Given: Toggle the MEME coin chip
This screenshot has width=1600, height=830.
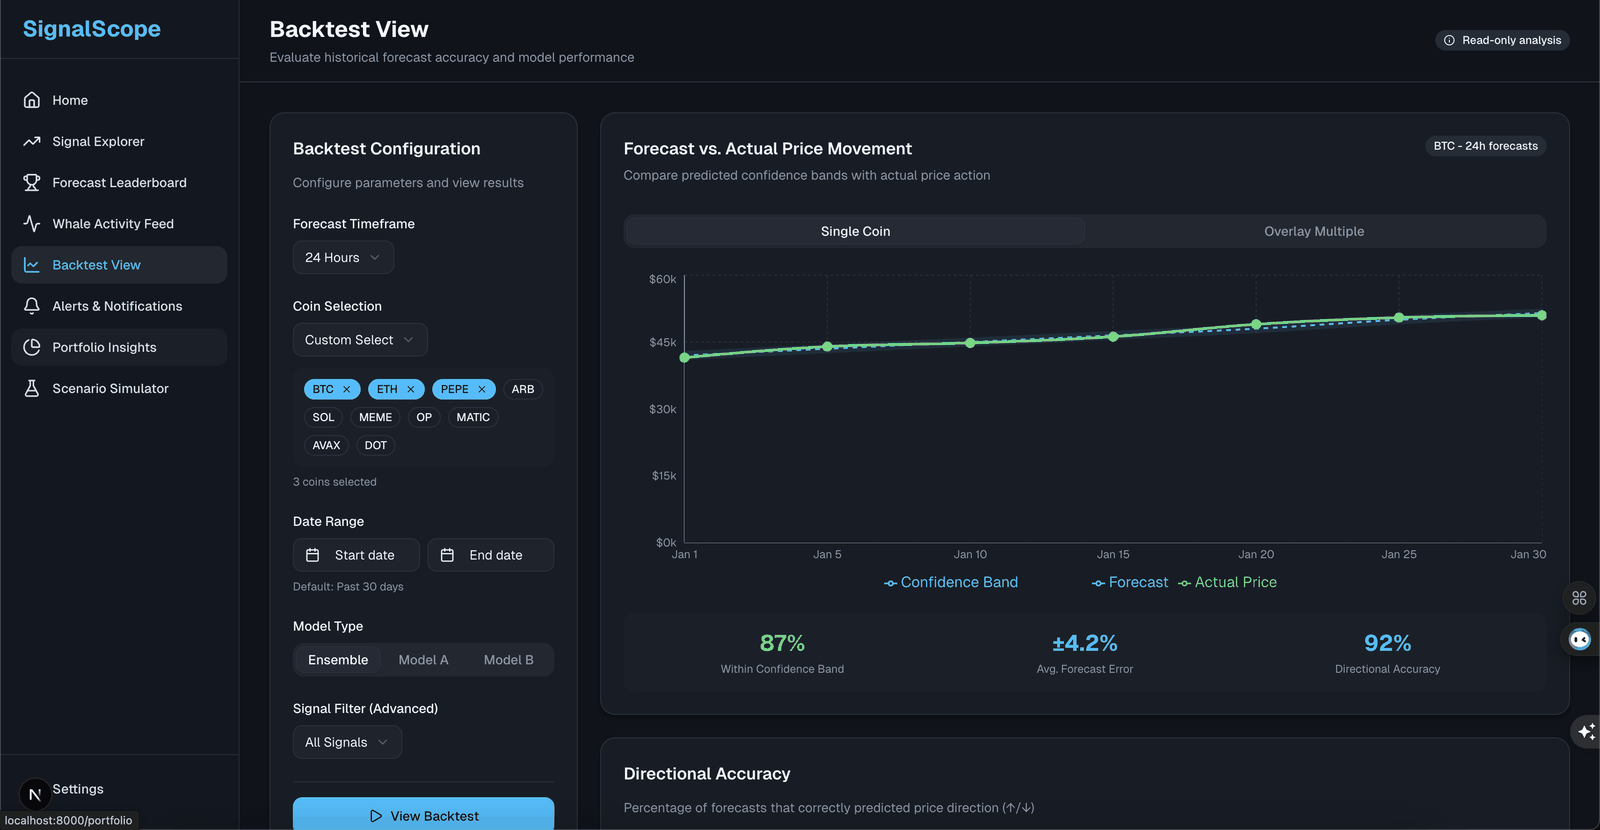Looking at the screenshot, I should coord(376,417).
